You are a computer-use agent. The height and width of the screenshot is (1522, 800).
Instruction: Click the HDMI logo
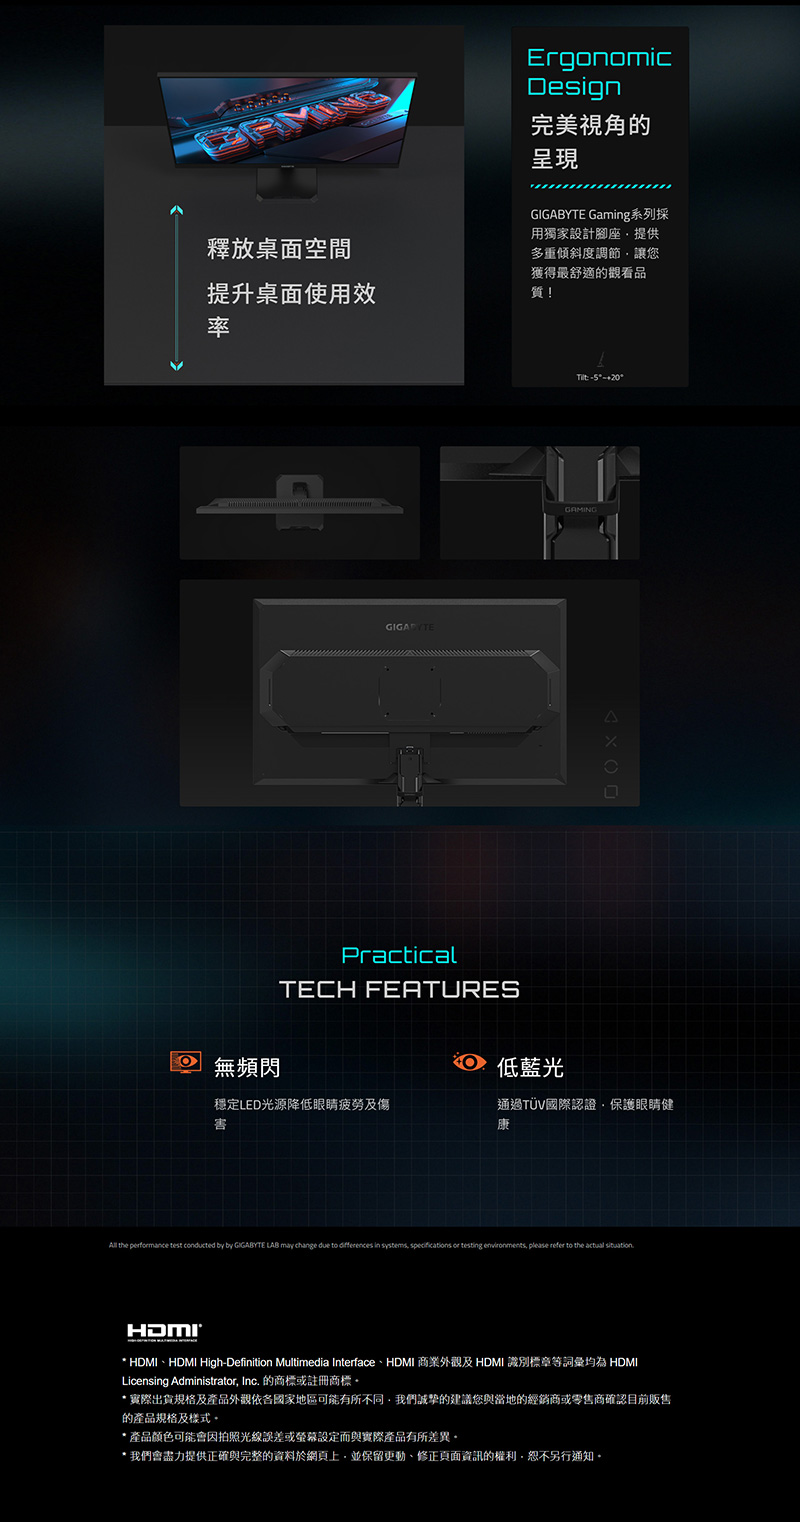point(165,1331)
